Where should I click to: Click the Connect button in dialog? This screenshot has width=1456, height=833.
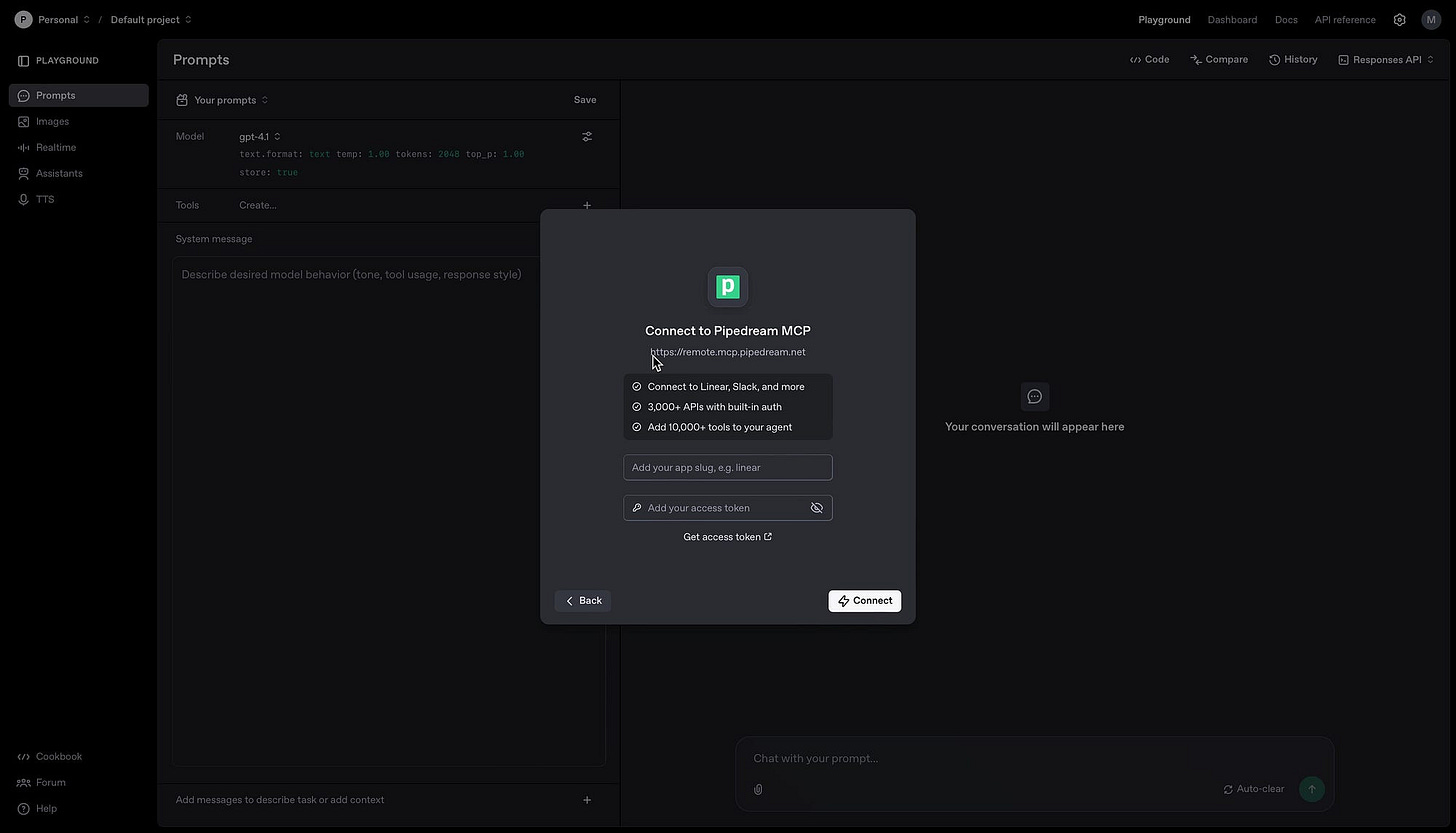[x=865, y=601]
